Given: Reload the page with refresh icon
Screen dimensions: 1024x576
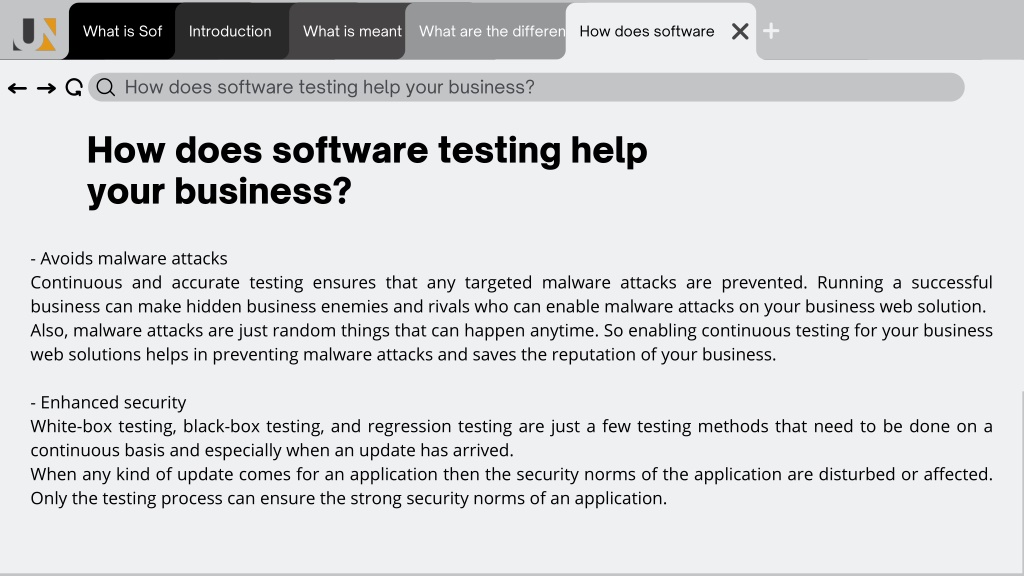Looking at the screenshot, I should tap(74, 88).
